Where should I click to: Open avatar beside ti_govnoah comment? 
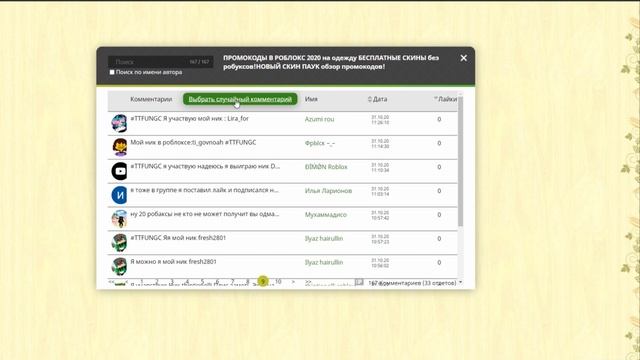click(120, 147)
